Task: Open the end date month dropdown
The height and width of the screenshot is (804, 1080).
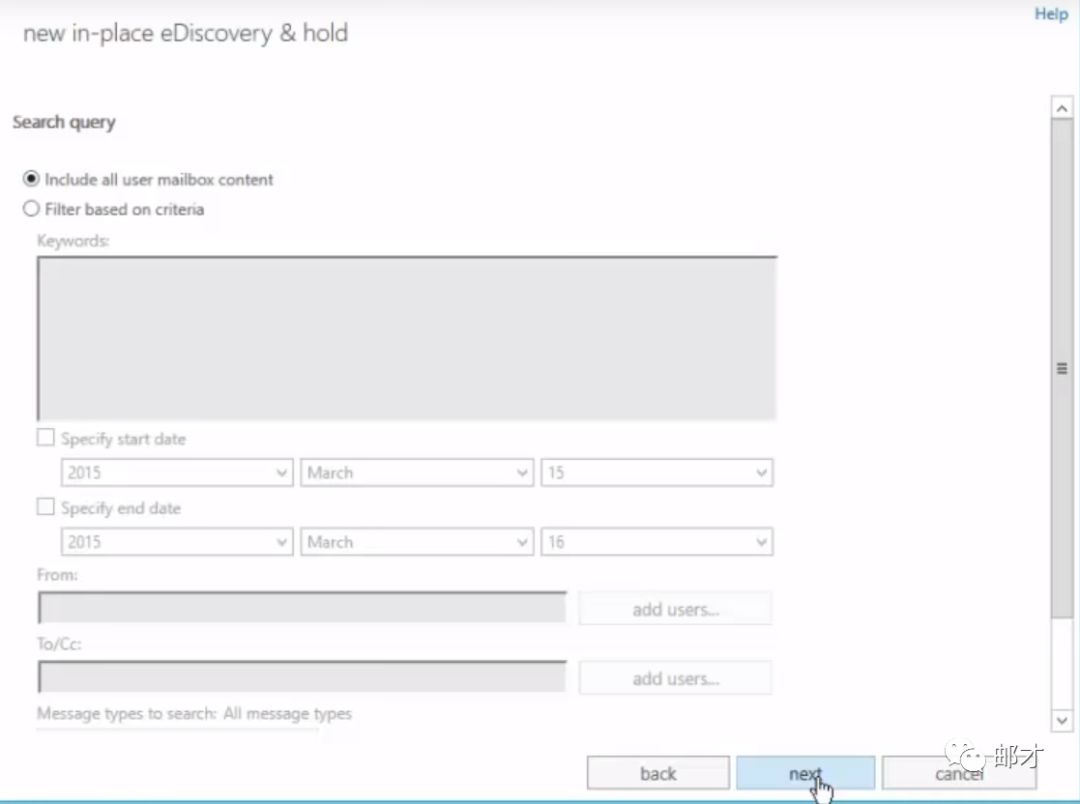Action: pyautogui.click(x=416, y=542)
